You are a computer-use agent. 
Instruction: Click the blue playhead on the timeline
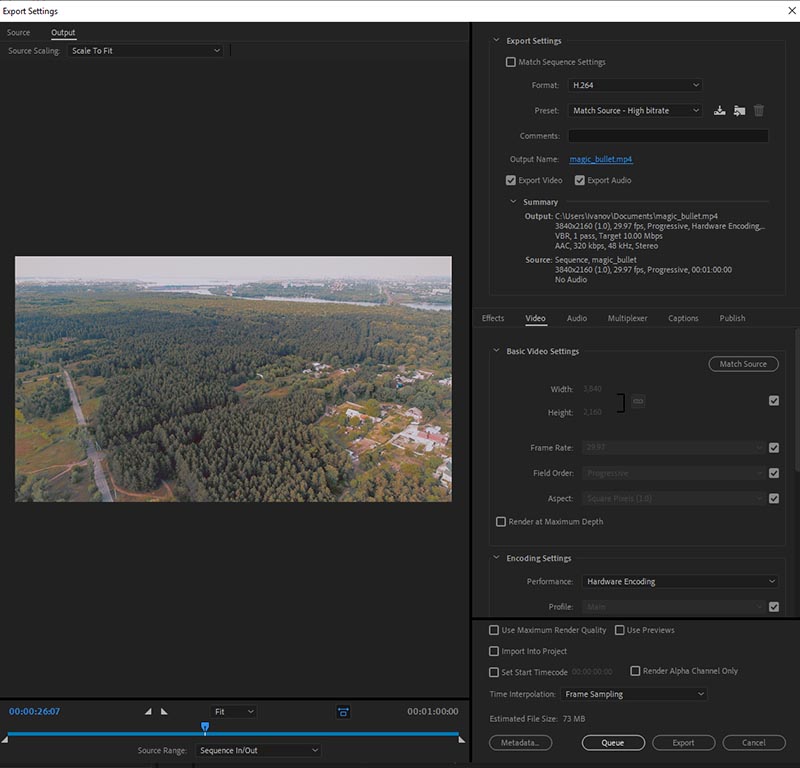click(x=205, y=727)
